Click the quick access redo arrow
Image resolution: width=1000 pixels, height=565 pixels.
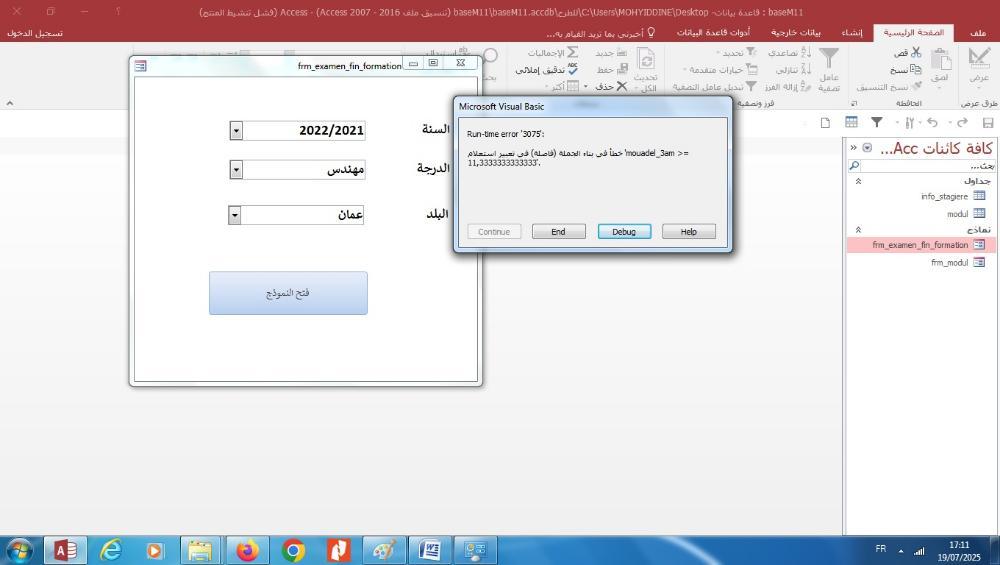(962, 122)
